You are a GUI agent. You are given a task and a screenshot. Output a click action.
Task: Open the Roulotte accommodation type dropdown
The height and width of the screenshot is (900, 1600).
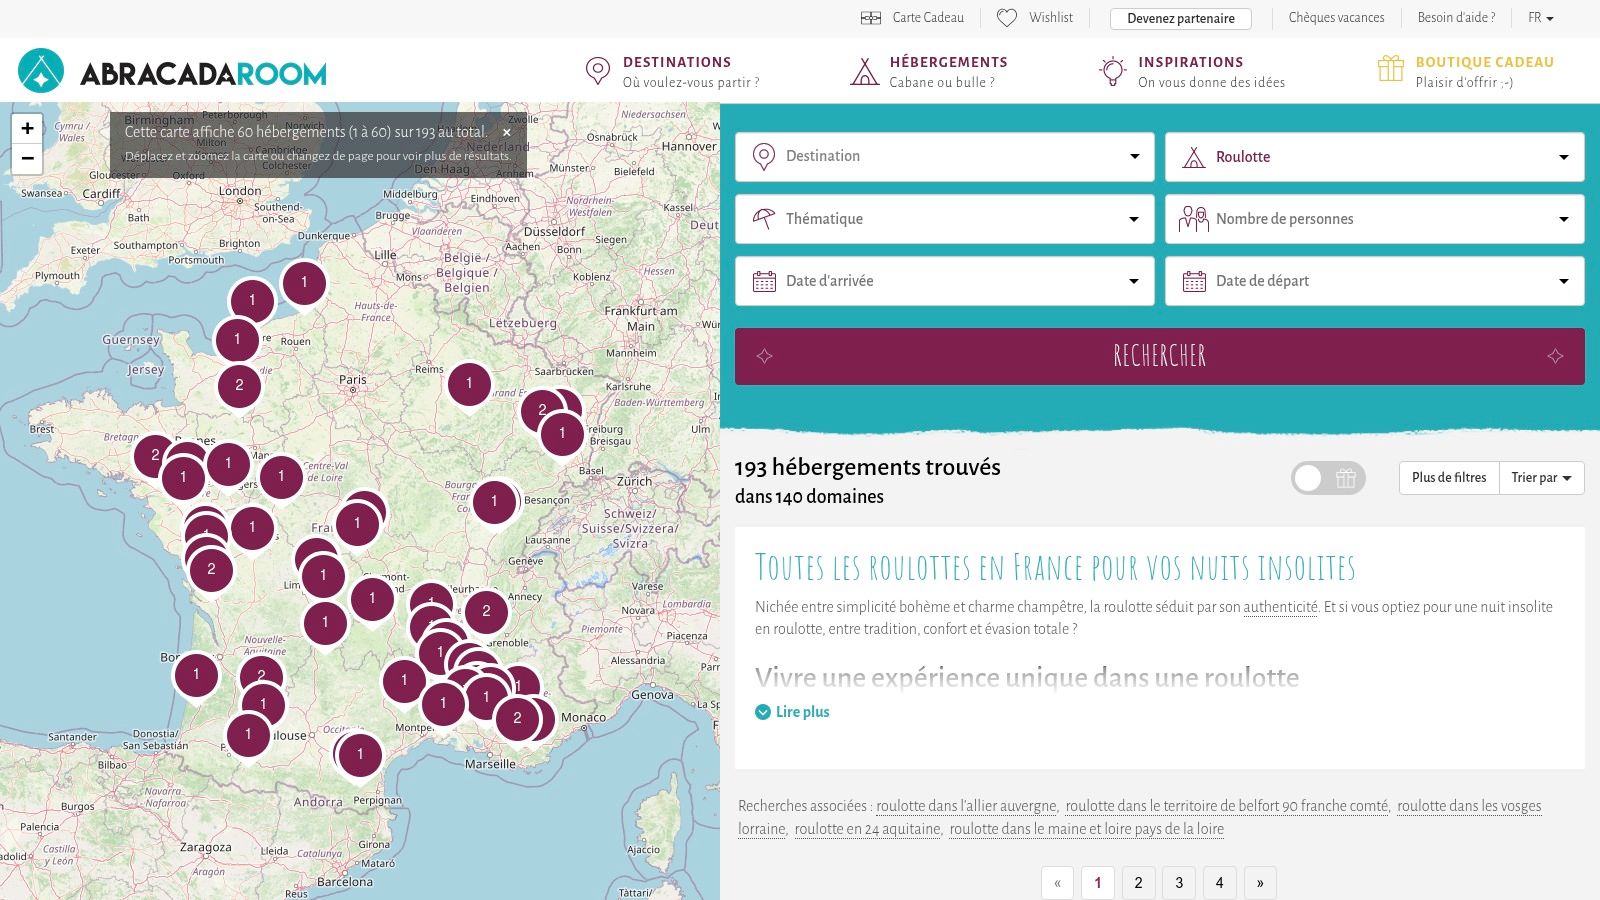coord(1375,157)
